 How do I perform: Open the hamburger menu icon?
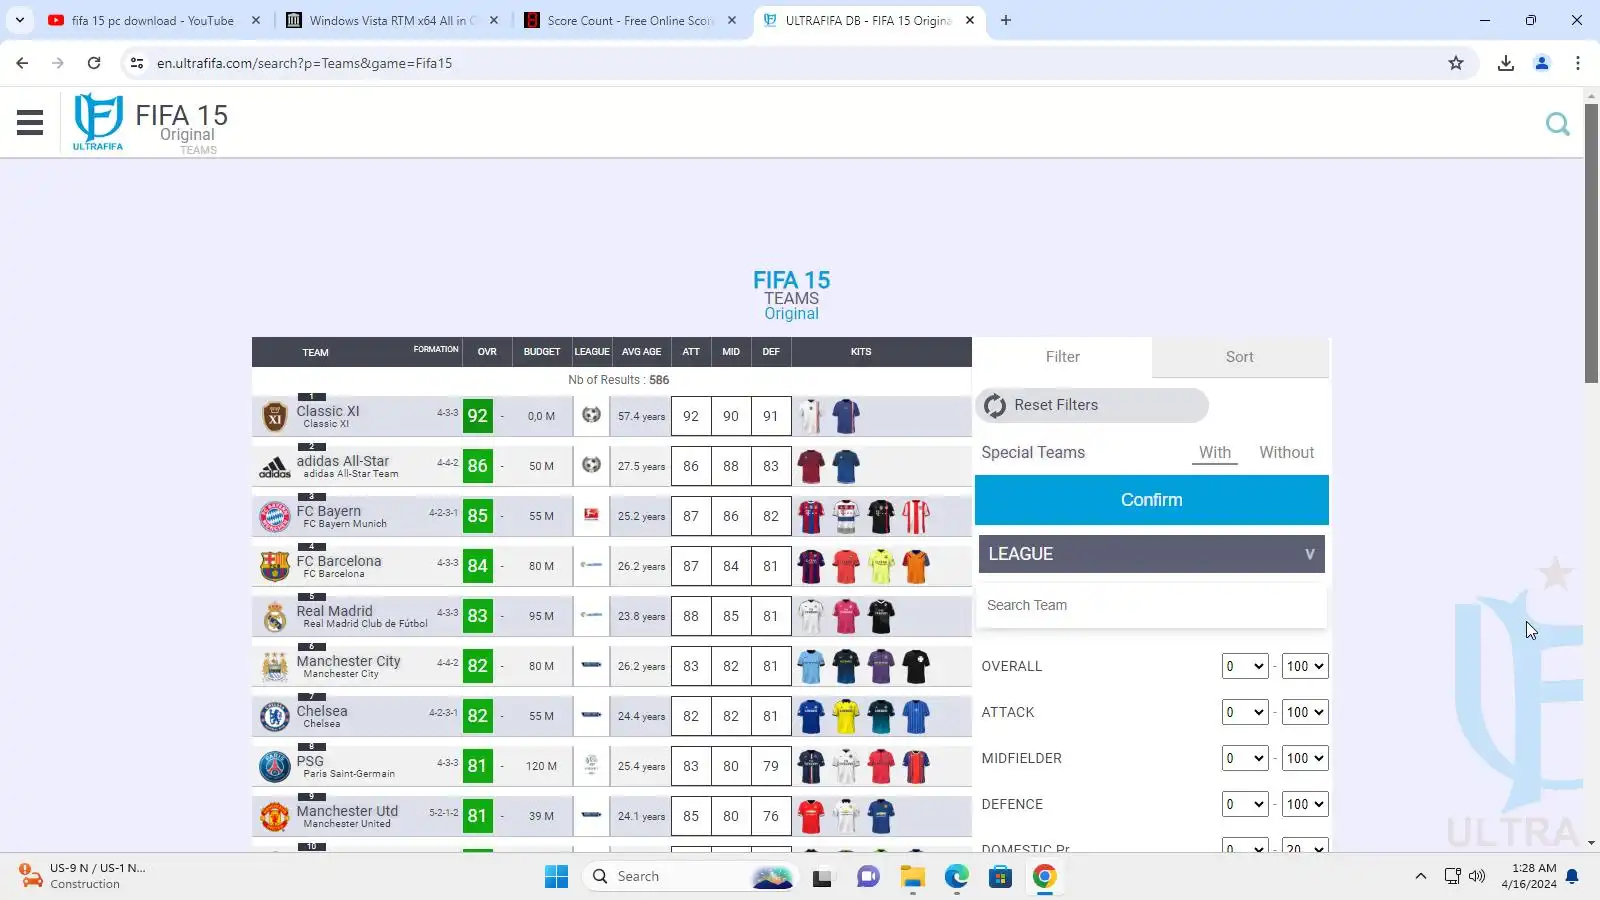coord(30,122)
